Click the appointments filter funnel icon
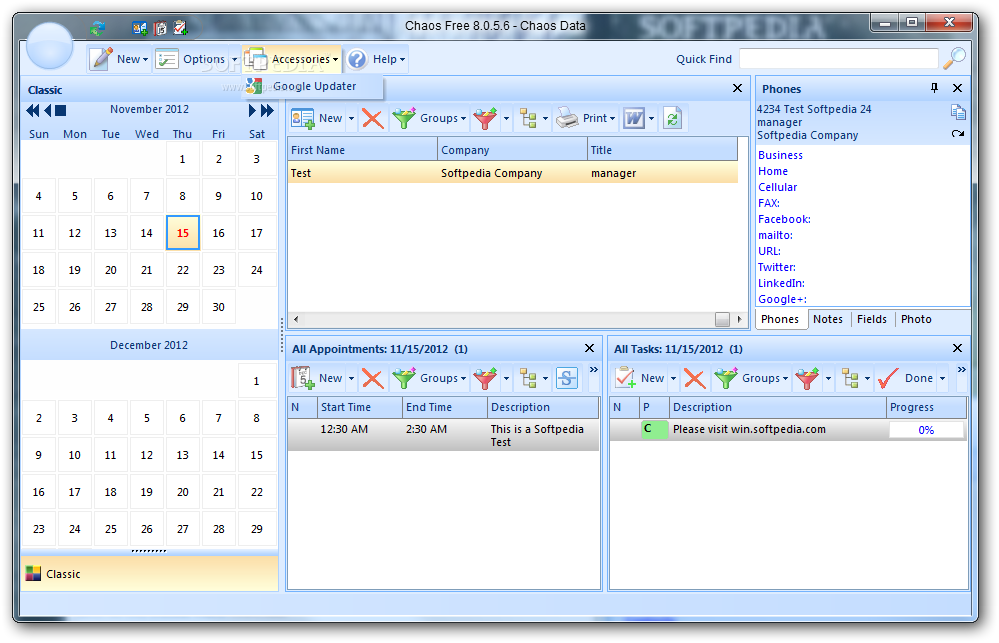Viewport: 999px width, 643px height. point(485,379)
